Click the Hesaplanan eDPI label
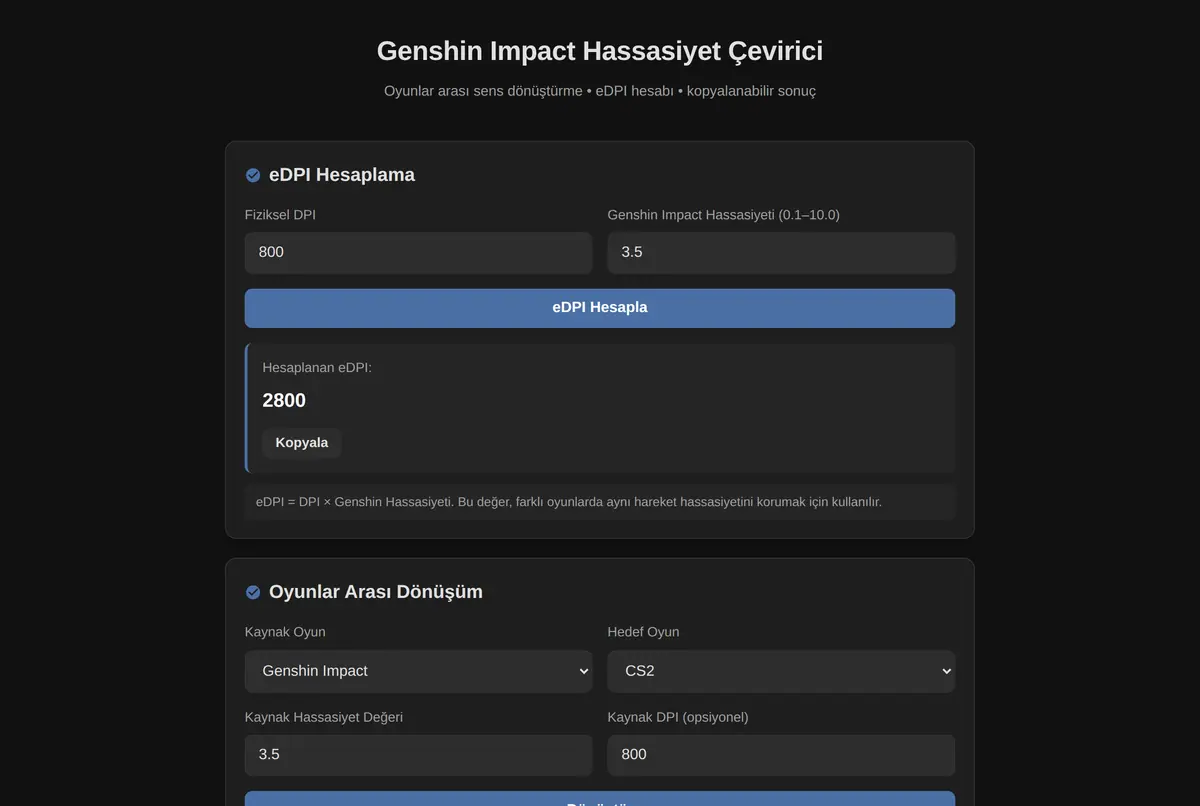 click(x=317, y=368)
